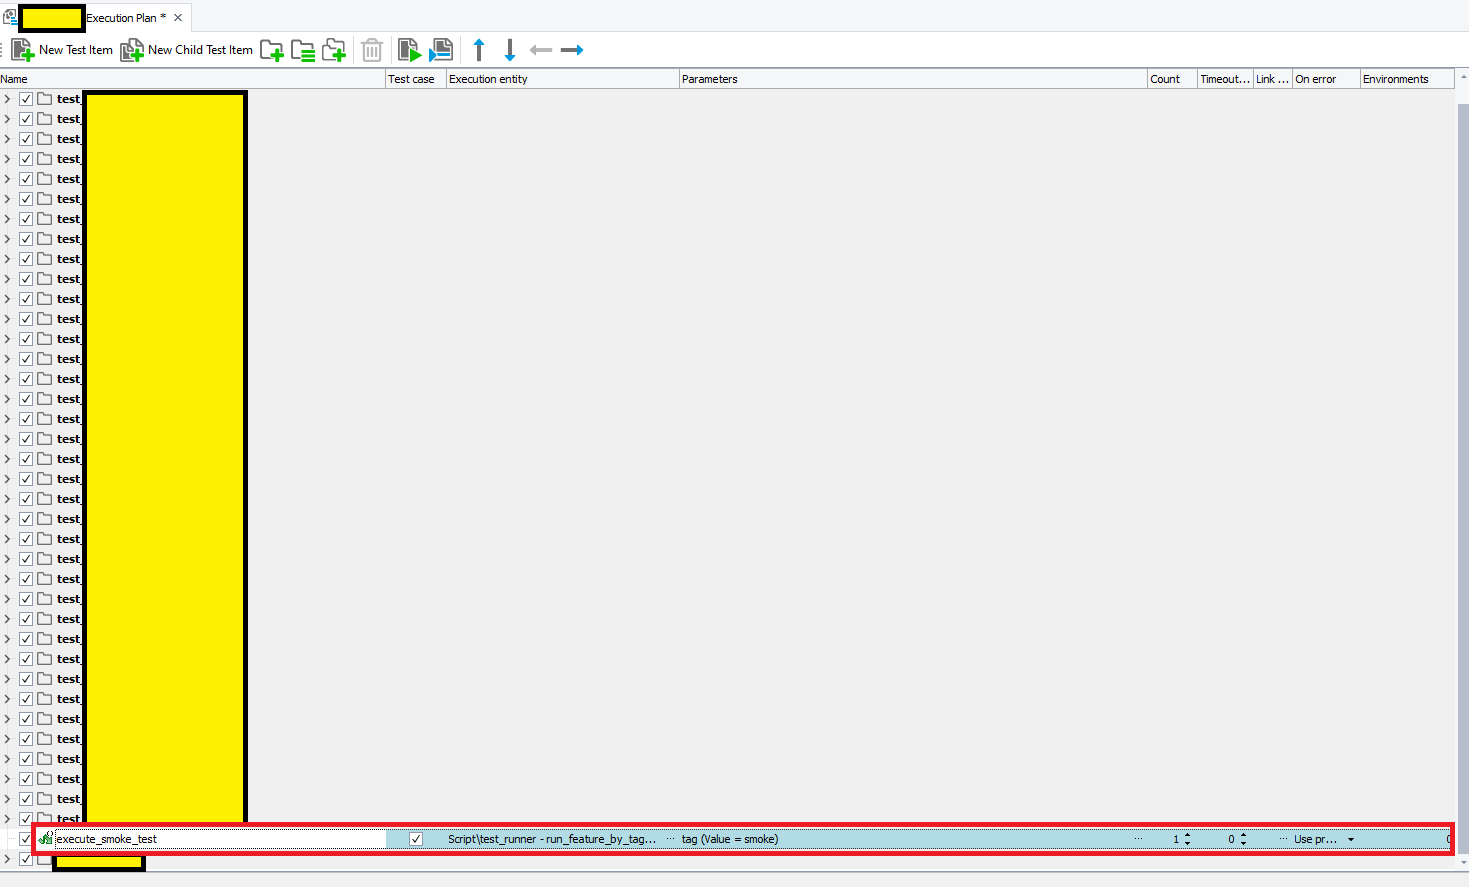Click the add folder icon
Screen dimensions: 1469x887
(271, 50)
